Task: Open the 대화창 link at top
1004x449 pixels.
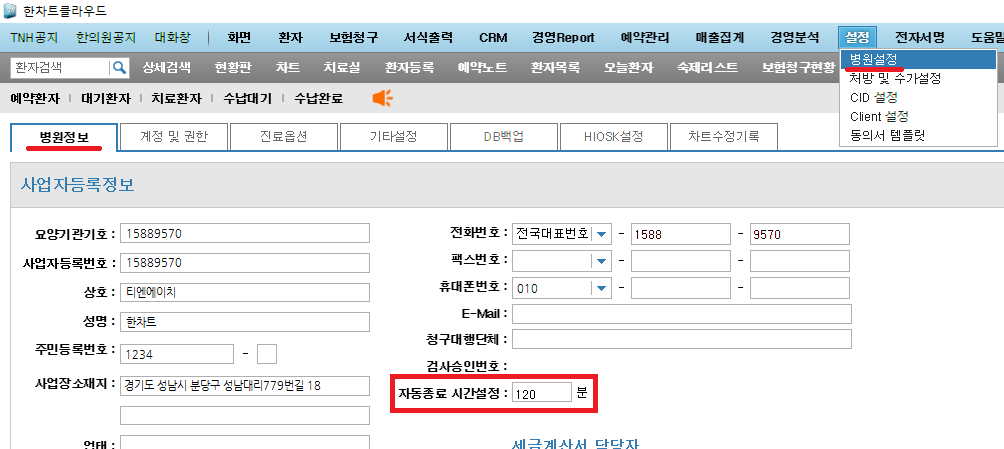Action: 174,38
